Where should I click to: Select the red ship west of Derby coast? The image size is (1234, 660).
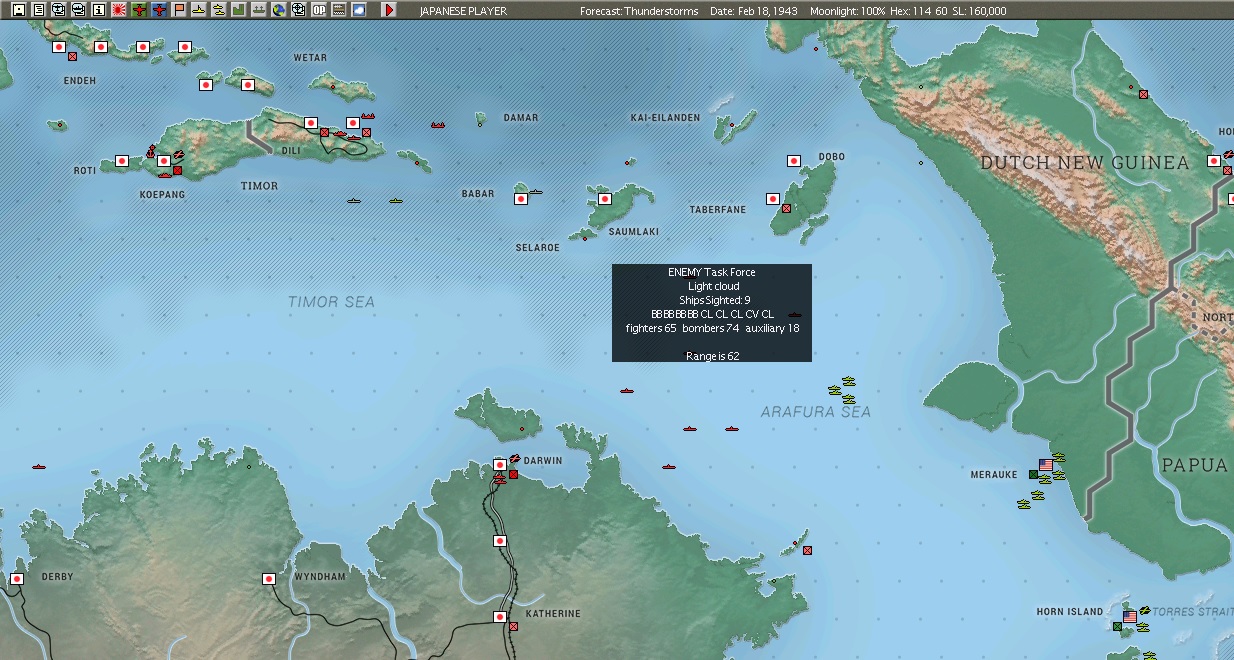click(39, 467)
